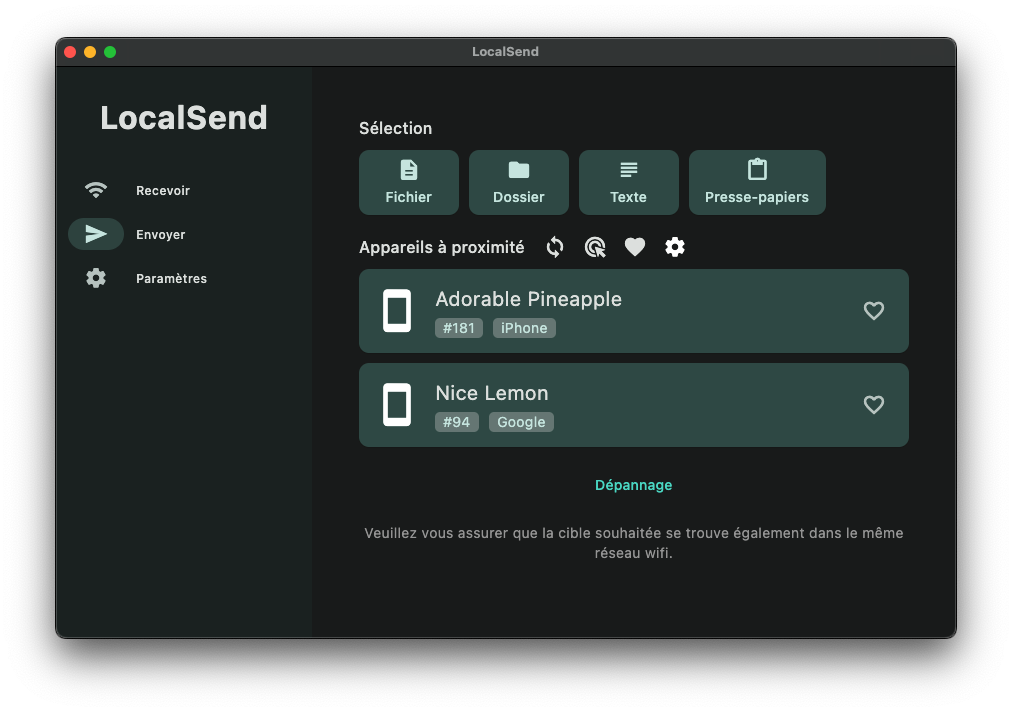Favorite Nice Lemon with heart outline

874,405
